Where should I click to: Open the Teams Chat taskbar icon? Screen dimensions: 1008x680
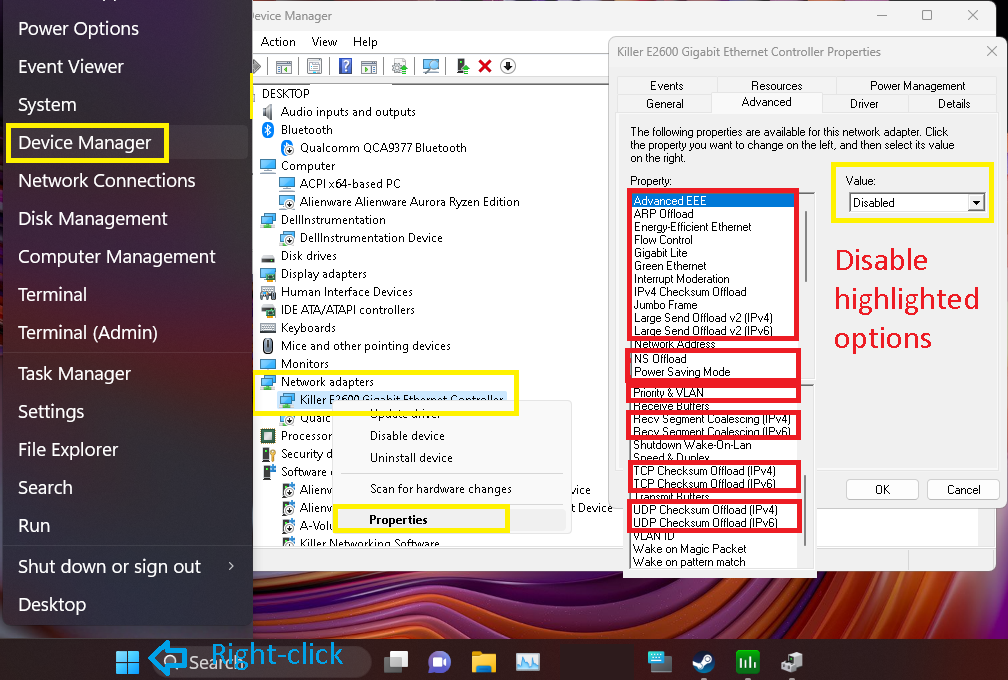point(440,661)
